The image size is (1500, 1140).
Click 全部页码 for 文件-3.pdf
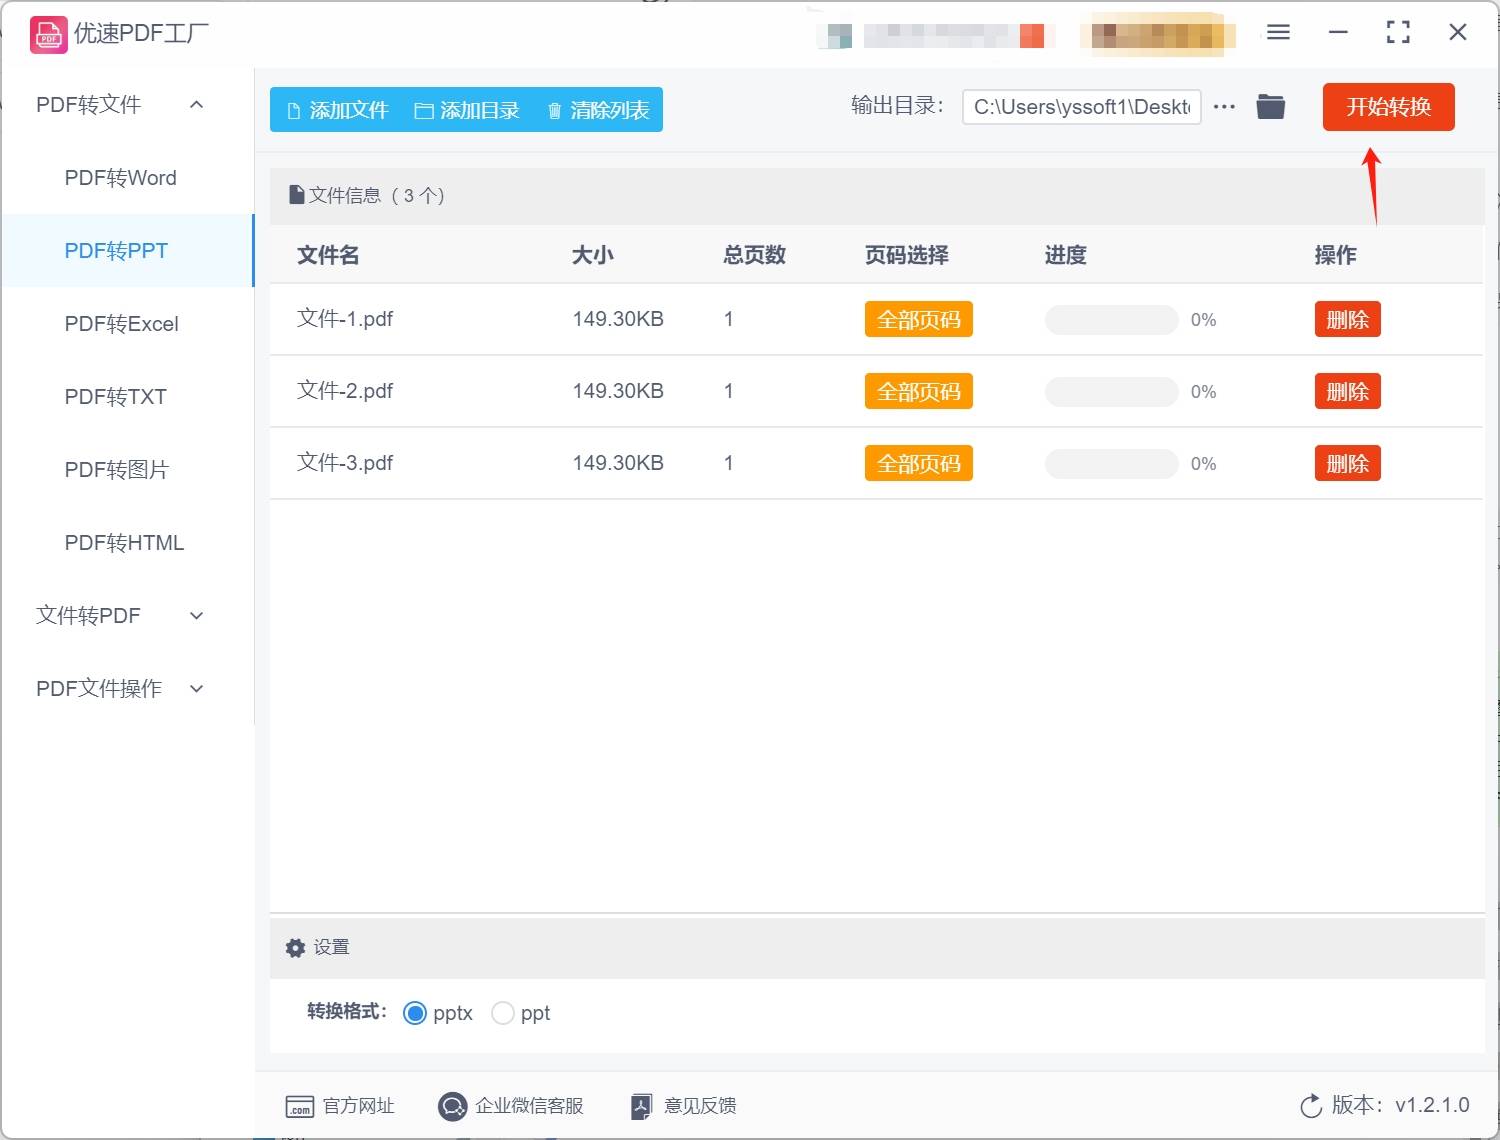[x=918, y=464]
